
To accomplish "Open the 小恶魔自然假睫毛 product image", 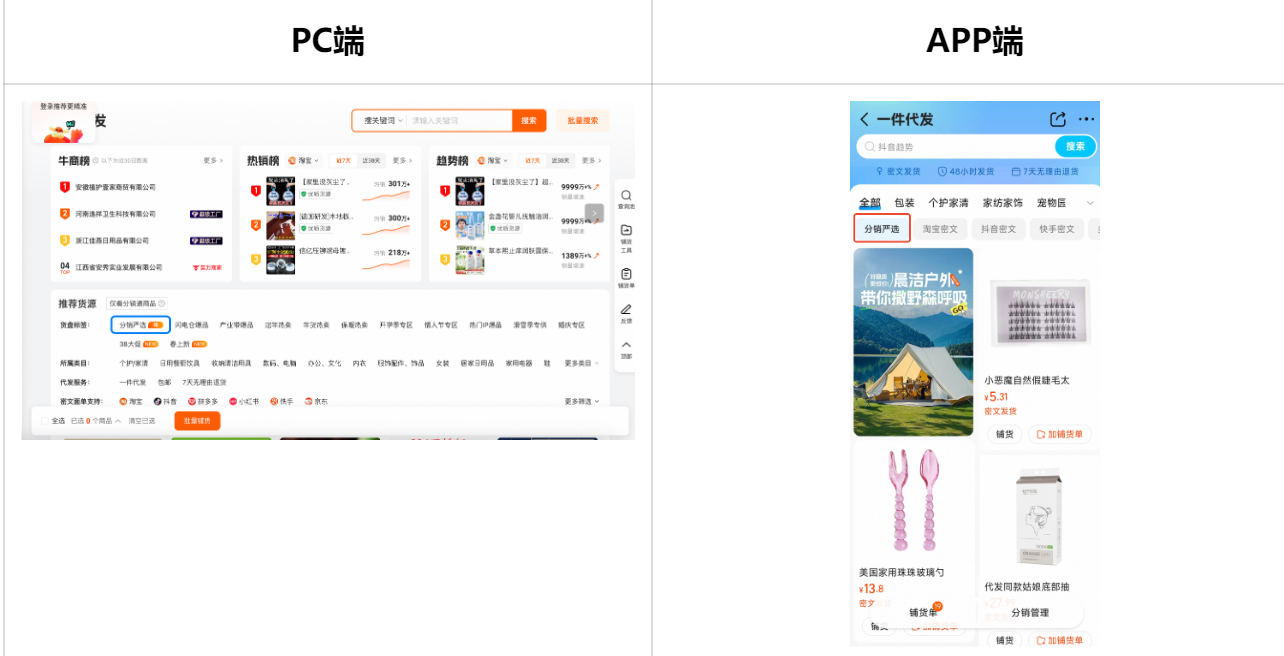I will (x=1039, y=313).
